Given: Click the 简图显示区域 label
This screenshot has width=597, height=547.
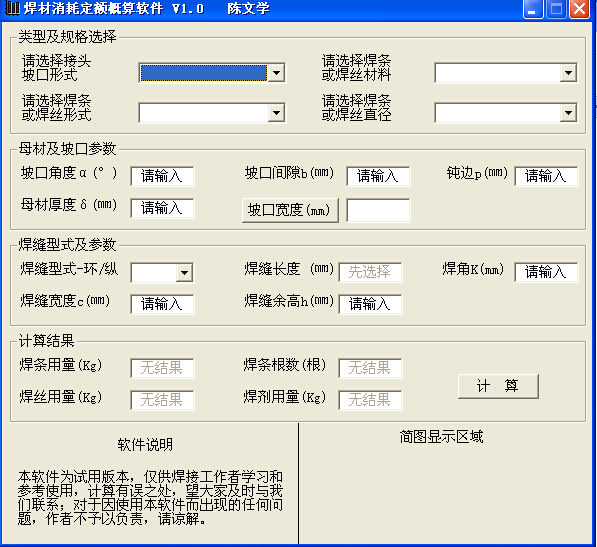Looking at the screenshot, I should 441,437.
